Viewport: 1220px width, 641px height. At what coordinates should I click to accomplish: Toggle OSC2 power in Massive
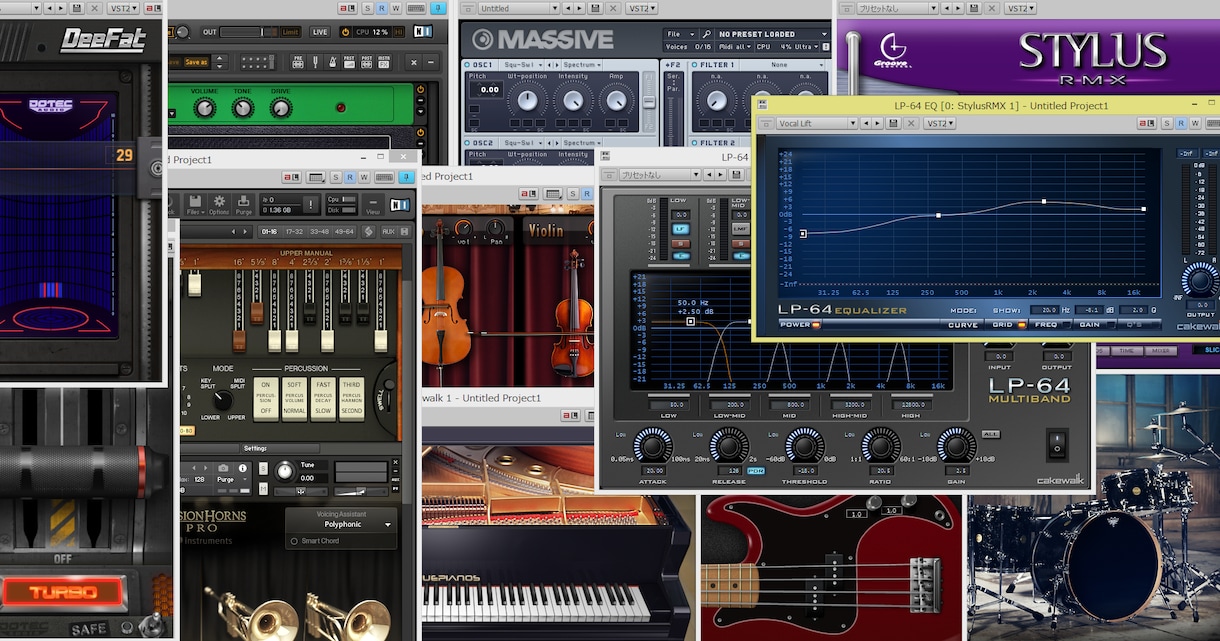tap(467, 143)
